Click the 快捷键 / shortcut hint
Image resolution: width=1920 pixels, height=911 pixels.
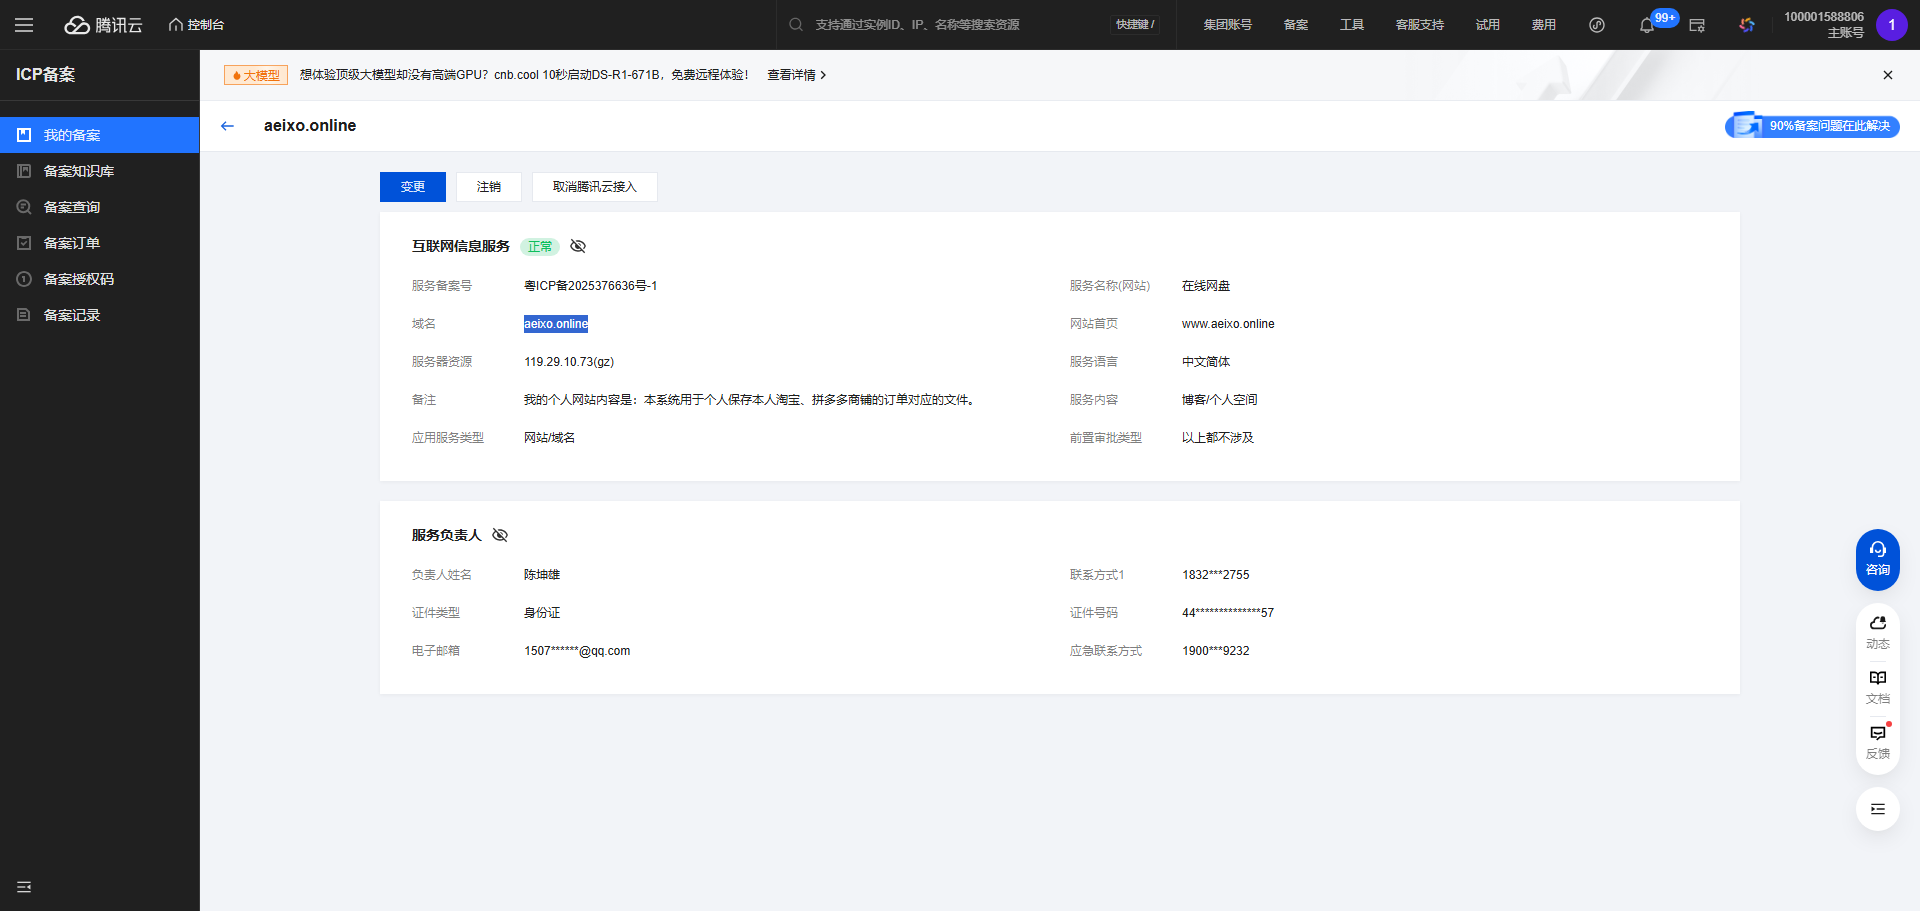click(1135, 25)
